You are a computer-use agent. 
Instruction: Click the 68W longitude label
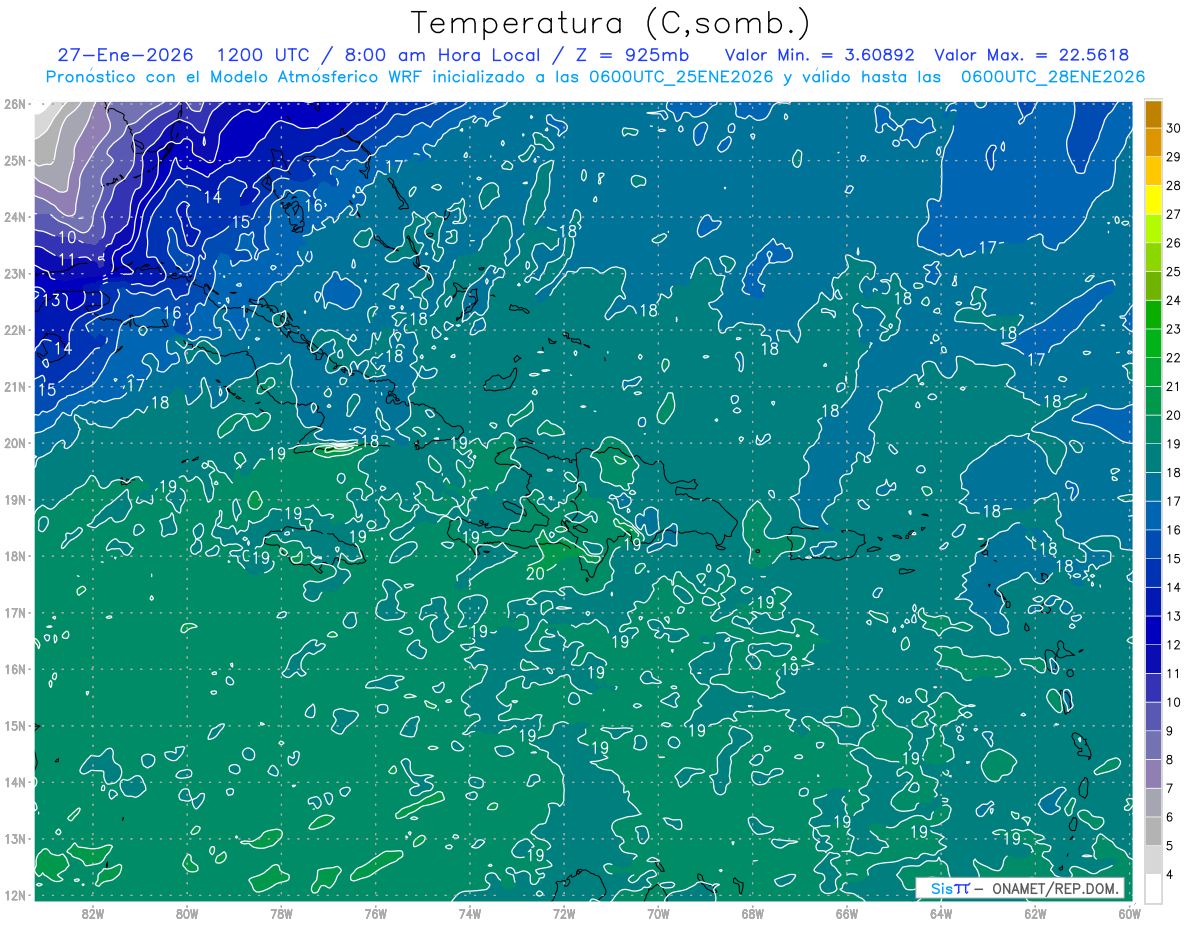pos(752,912)
